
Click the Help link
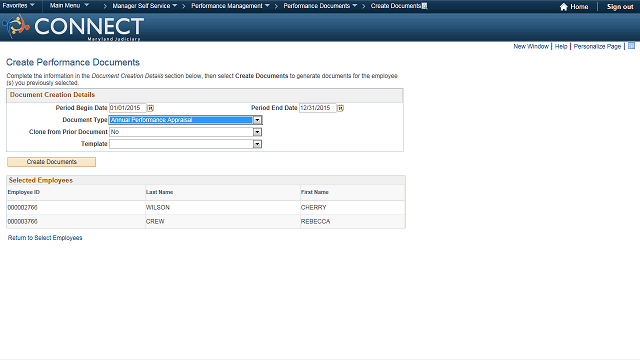(x=561, y=47)
